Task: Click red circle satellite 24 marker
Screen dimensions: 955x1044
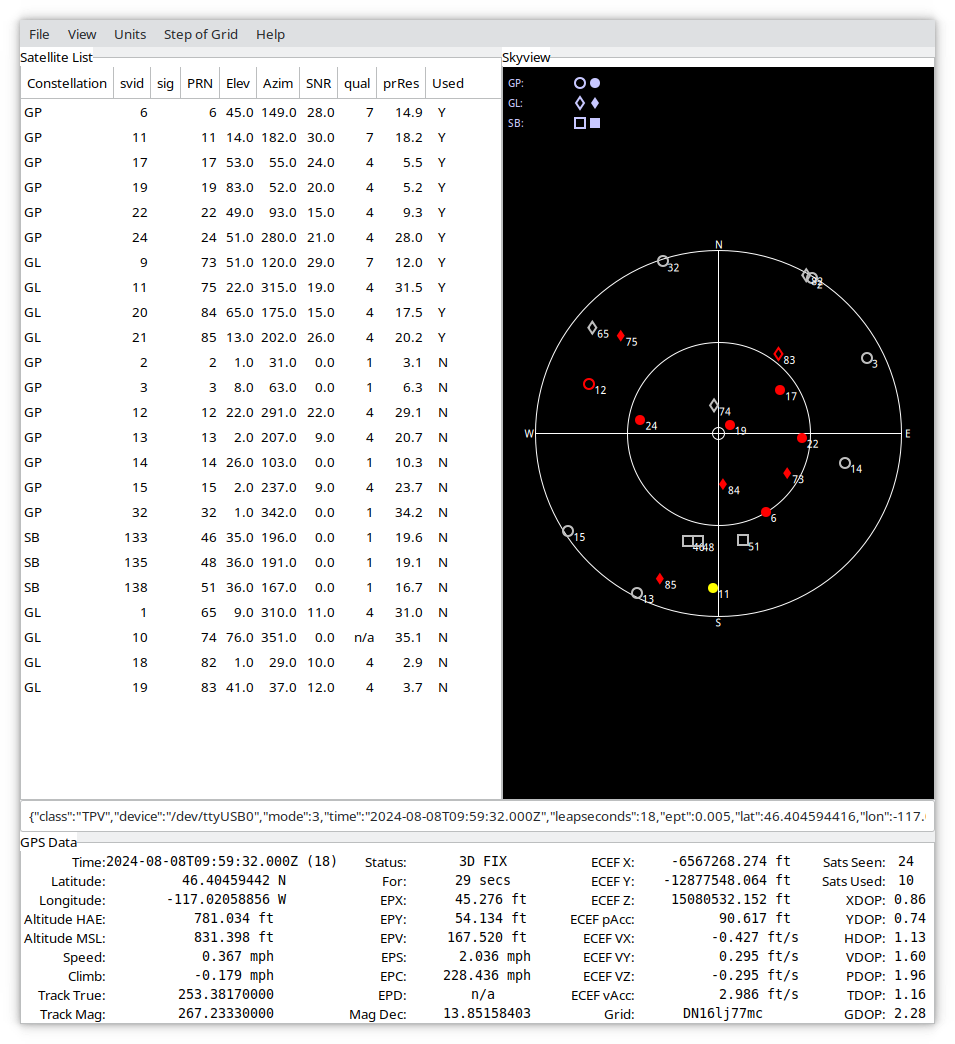Action: (x=640, y=420)
